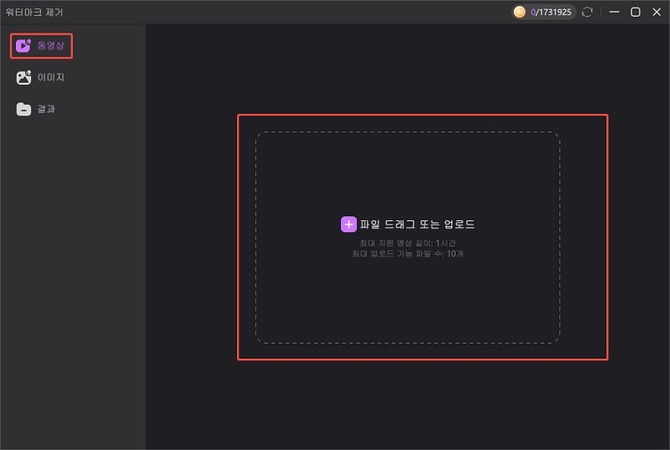Viewport: 670px width, 450px height.
Task: Click the 파일 드래그 또는 업로드 text
Action: point(416,225)
